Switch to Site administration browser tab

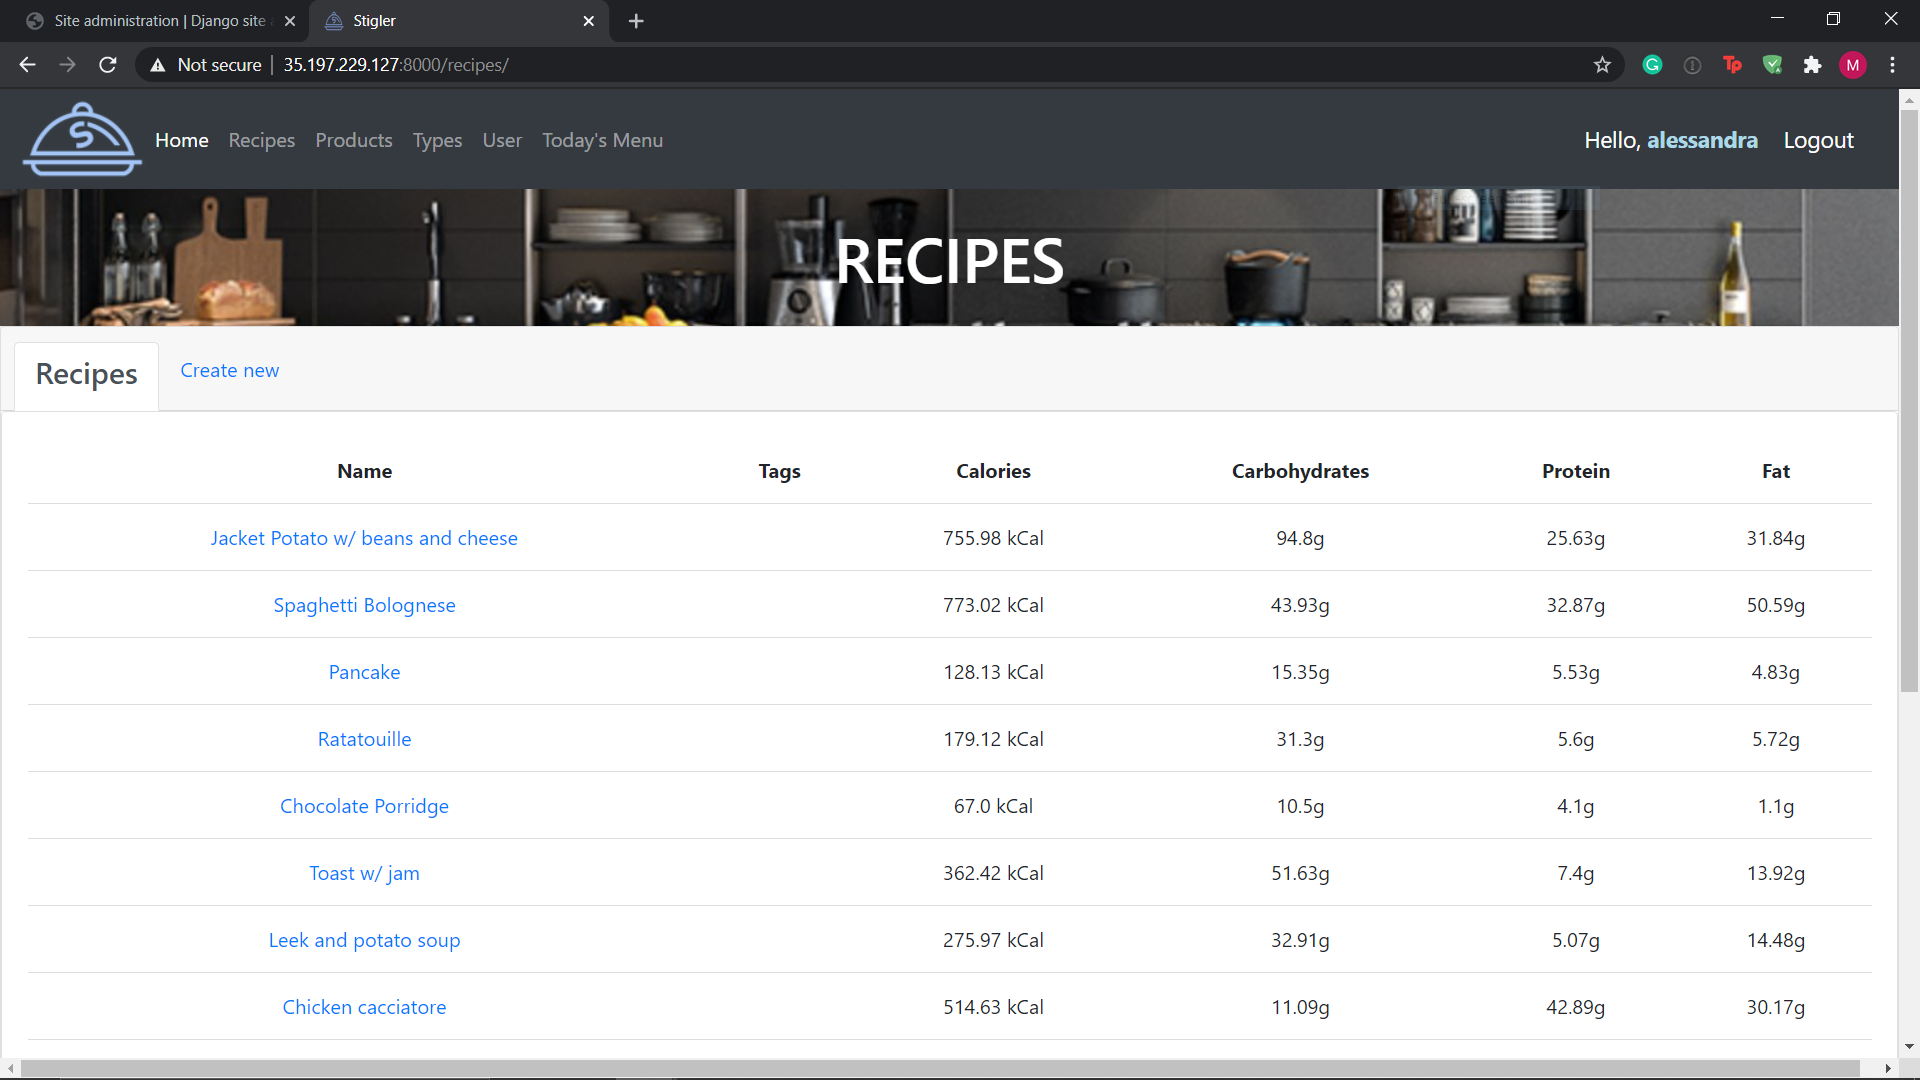coord(160,21)
